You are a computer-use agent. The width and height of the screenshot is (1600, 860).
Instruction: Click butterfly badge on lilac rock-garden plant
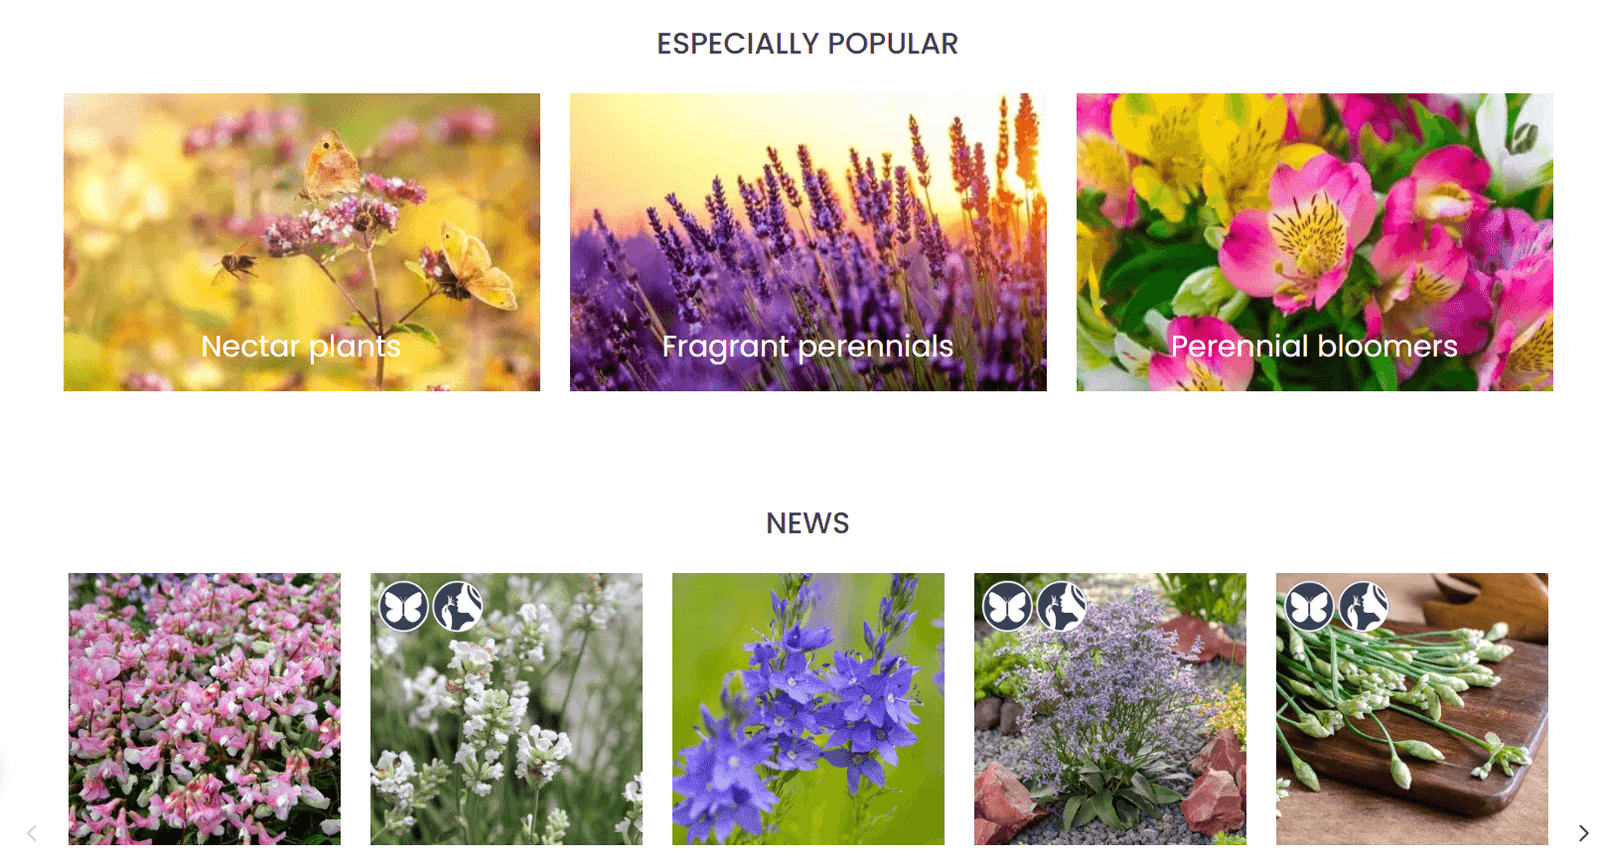point(1008,606)
